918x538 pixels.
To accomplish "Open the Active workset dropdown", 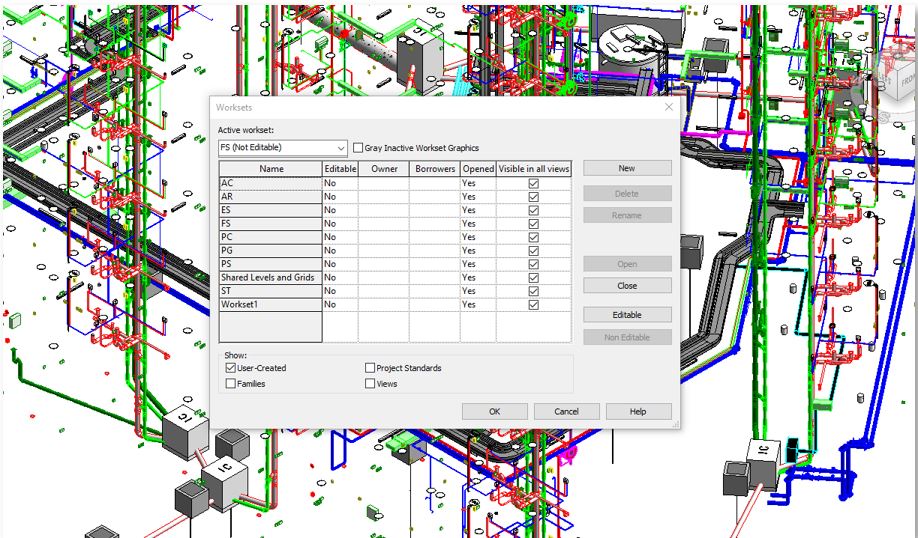I will coord(341,148).
